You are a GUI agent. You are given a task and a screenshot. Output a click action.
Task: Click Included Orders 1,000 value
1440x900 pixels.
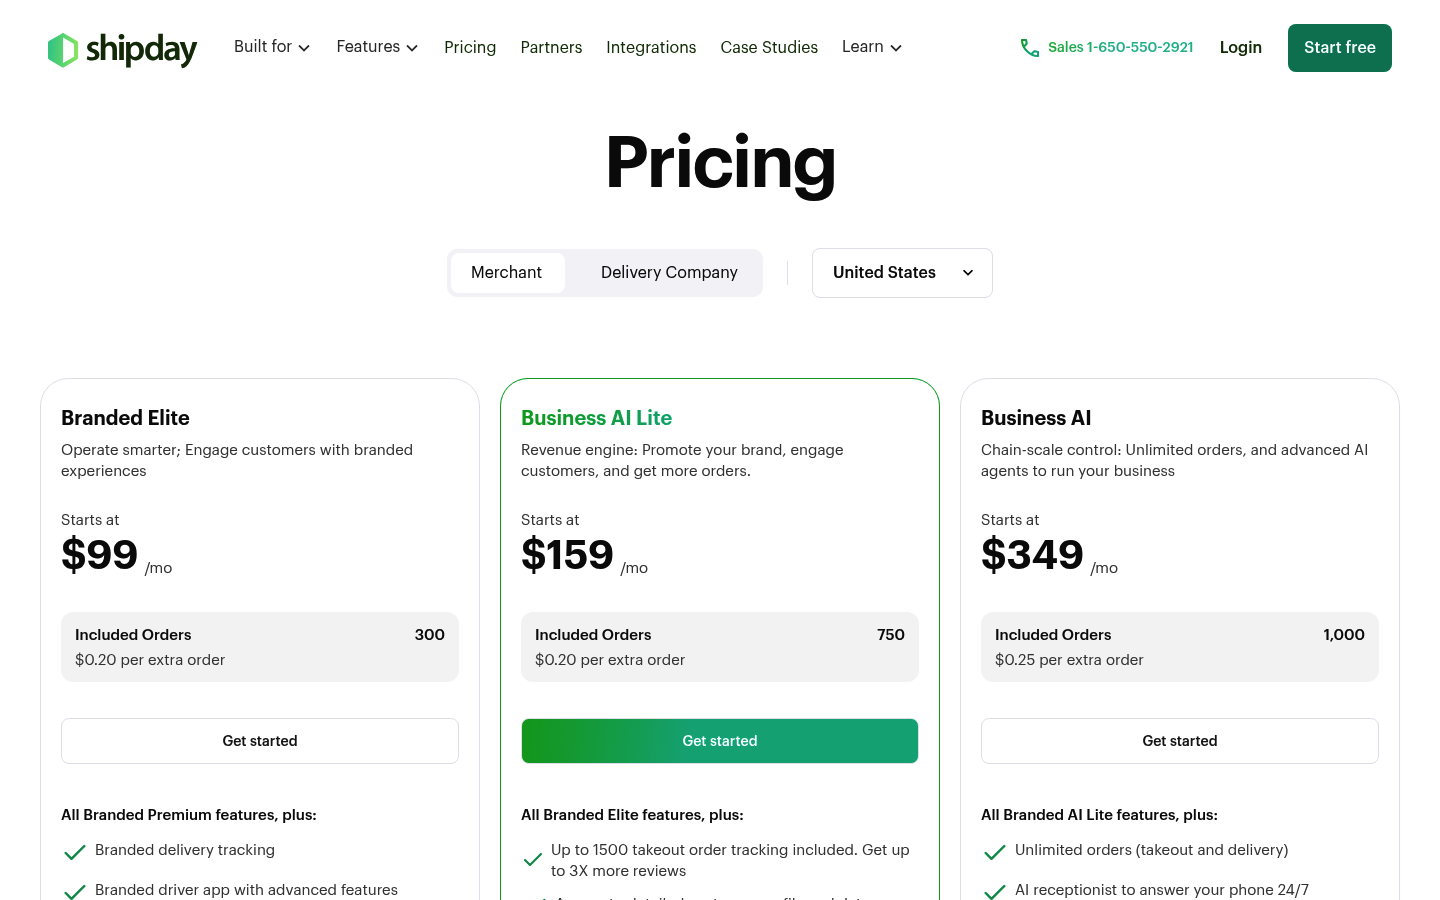(1344, 635)
